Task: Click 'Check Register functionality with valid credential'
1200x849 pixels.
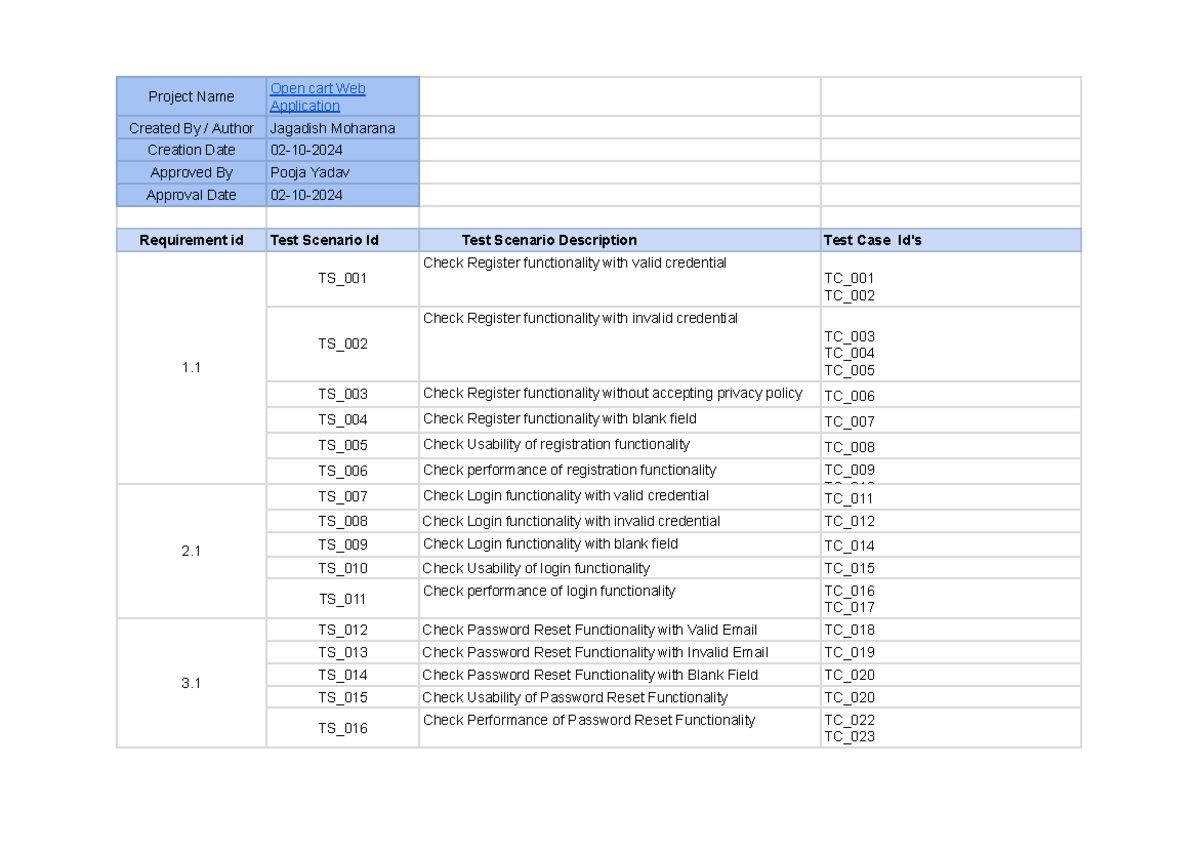Action: [x=575, y=263]
